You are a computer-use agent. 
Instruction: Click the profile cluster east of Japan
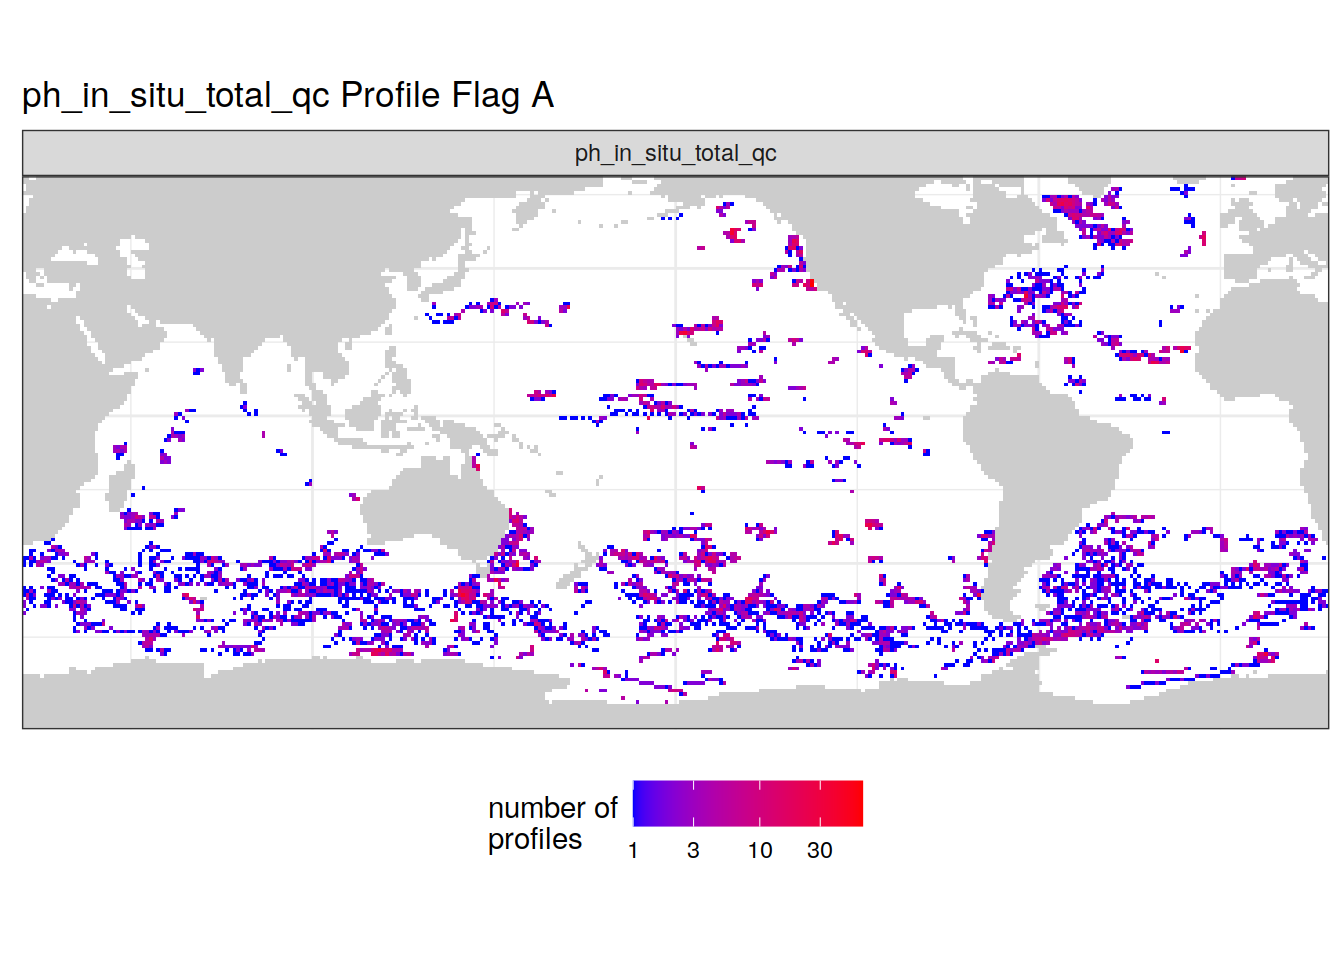pos(490,308)
